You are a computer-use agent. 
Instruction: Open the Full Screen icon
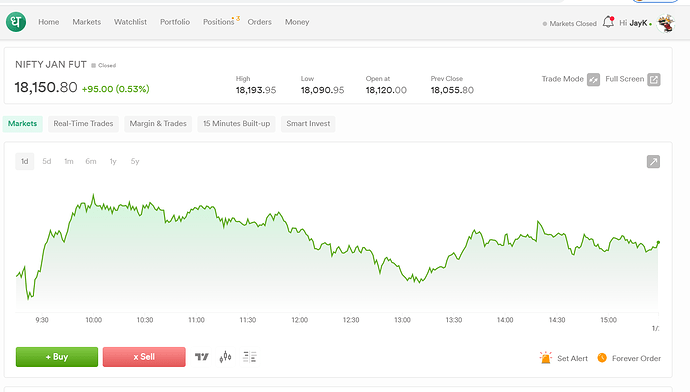pyautogui.click(x=654, y=80)
